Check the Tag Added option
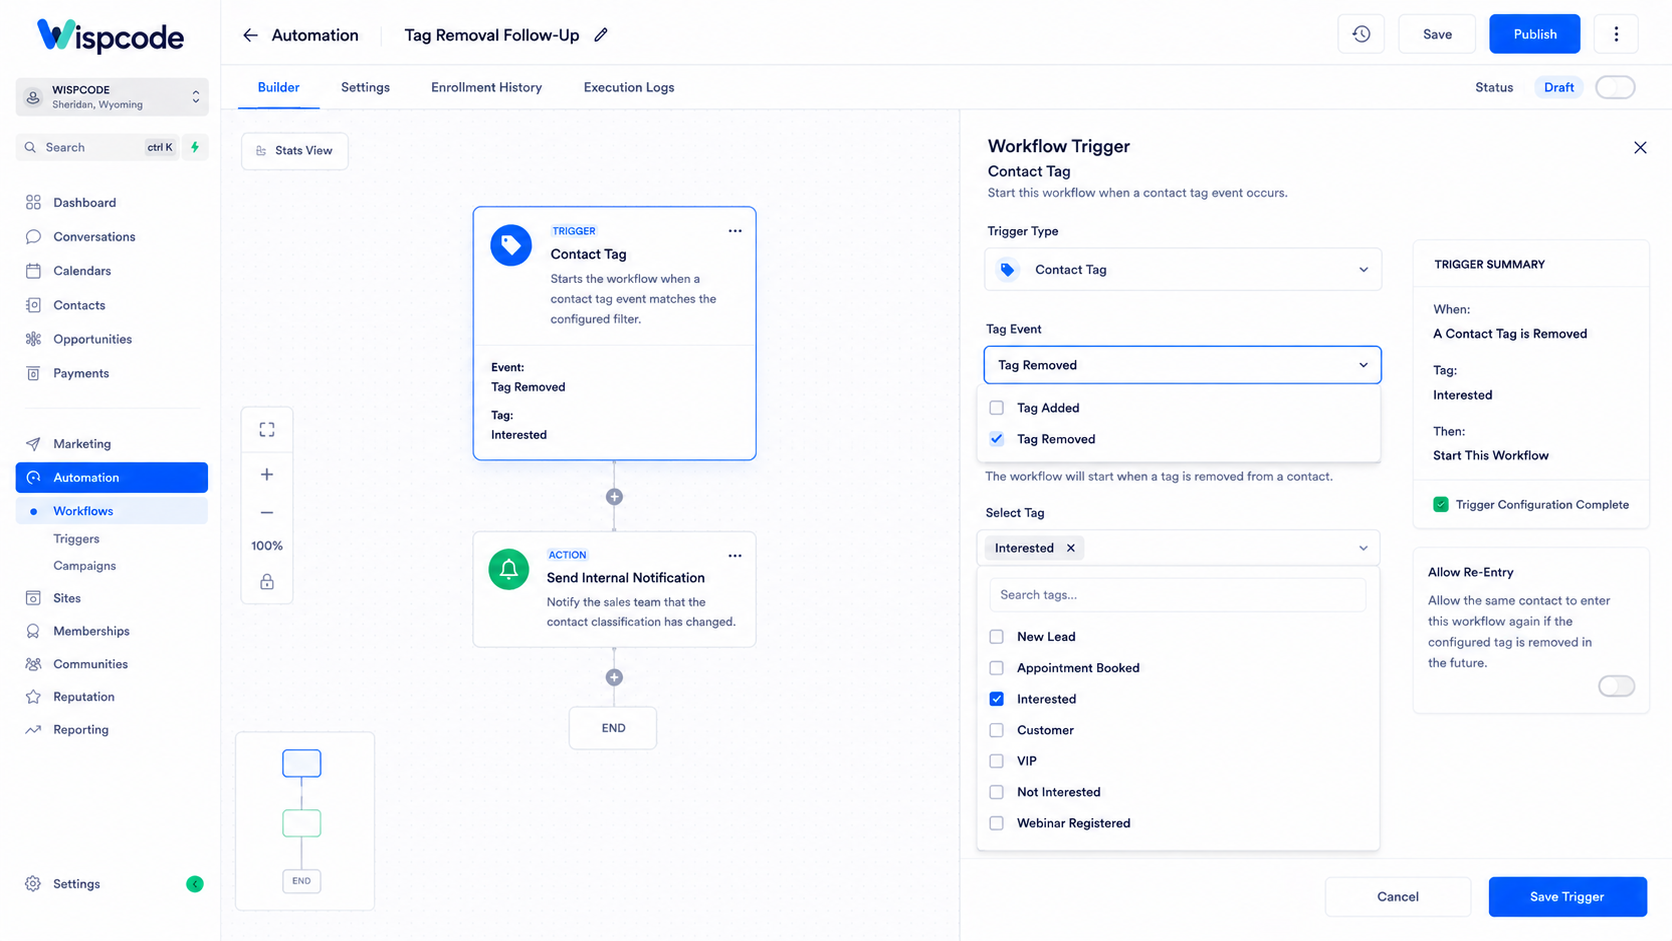 [997, 408]
